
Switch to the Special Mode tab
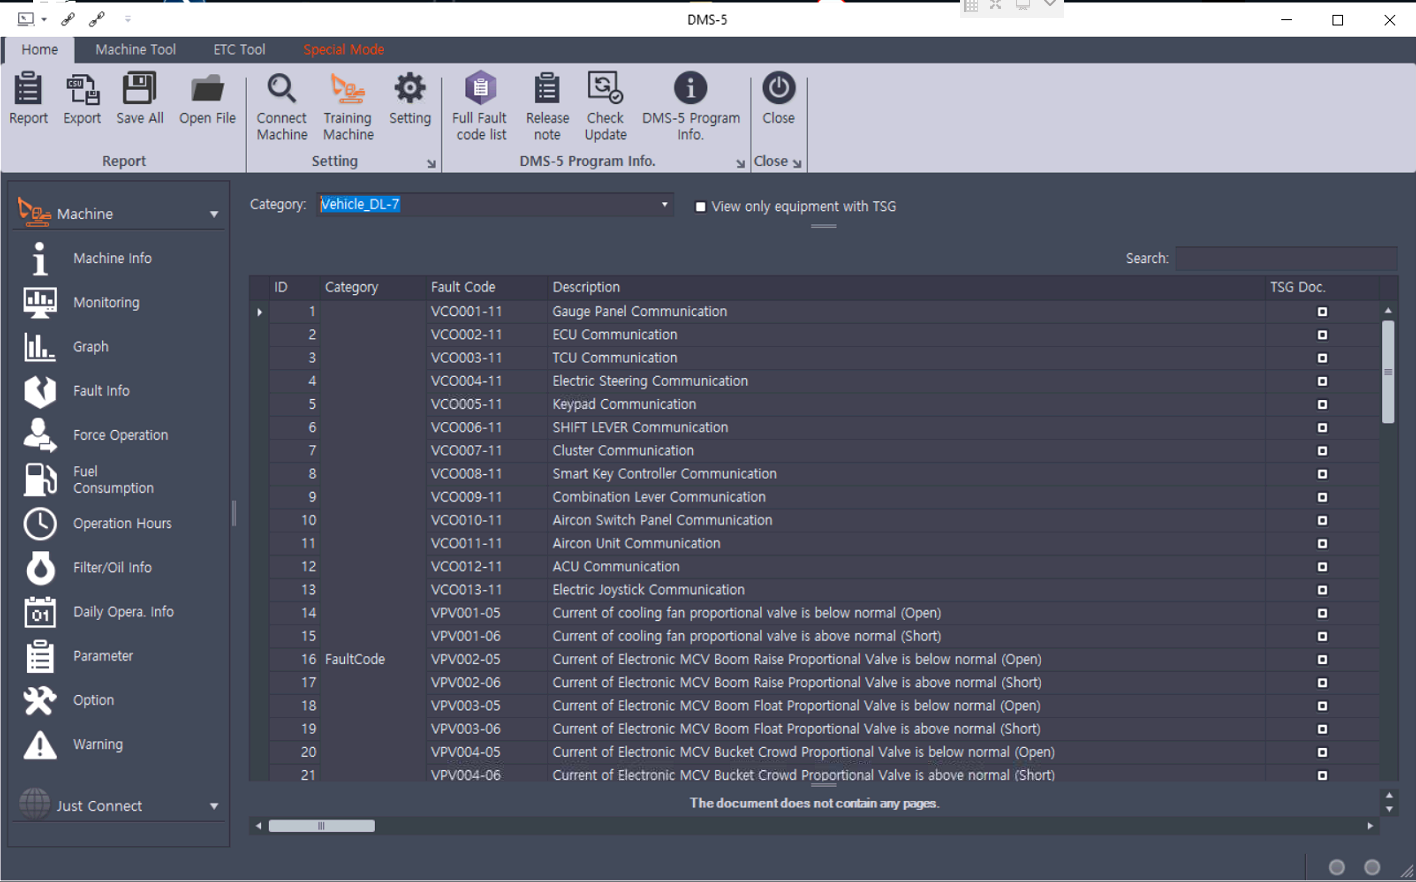(x=343, y=49)
